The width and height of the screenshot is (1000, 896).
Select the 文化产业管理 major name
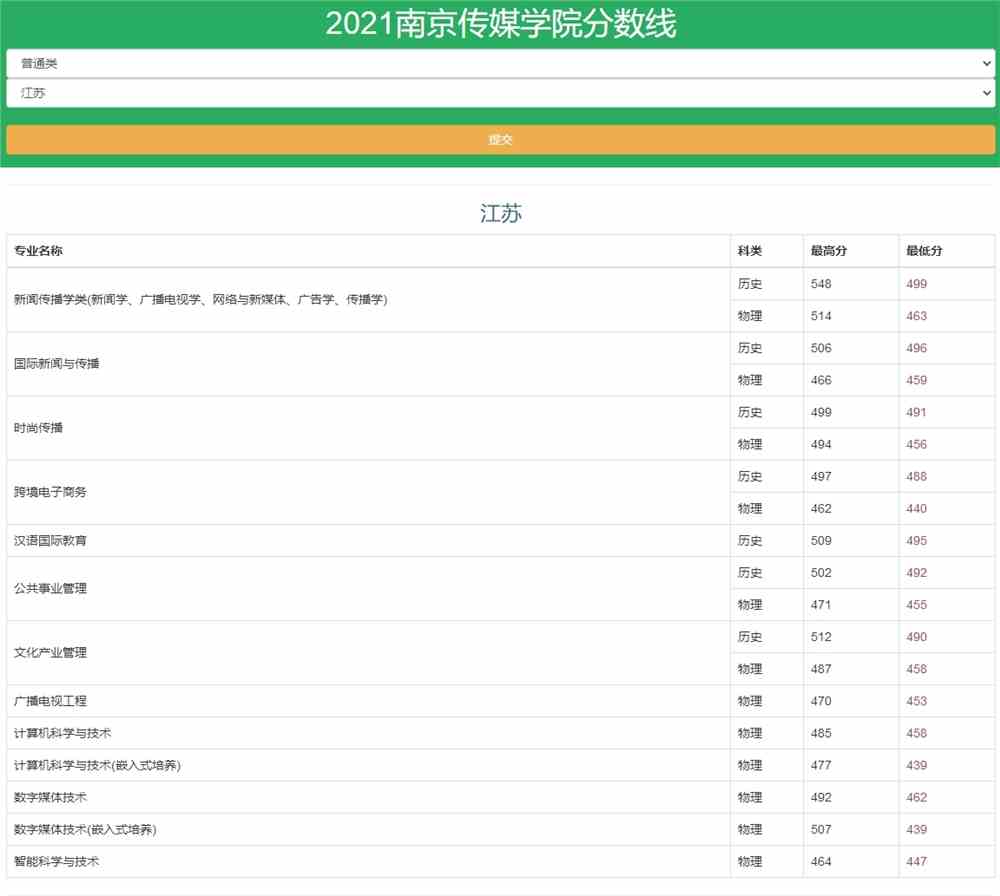[x=50, y=653]
